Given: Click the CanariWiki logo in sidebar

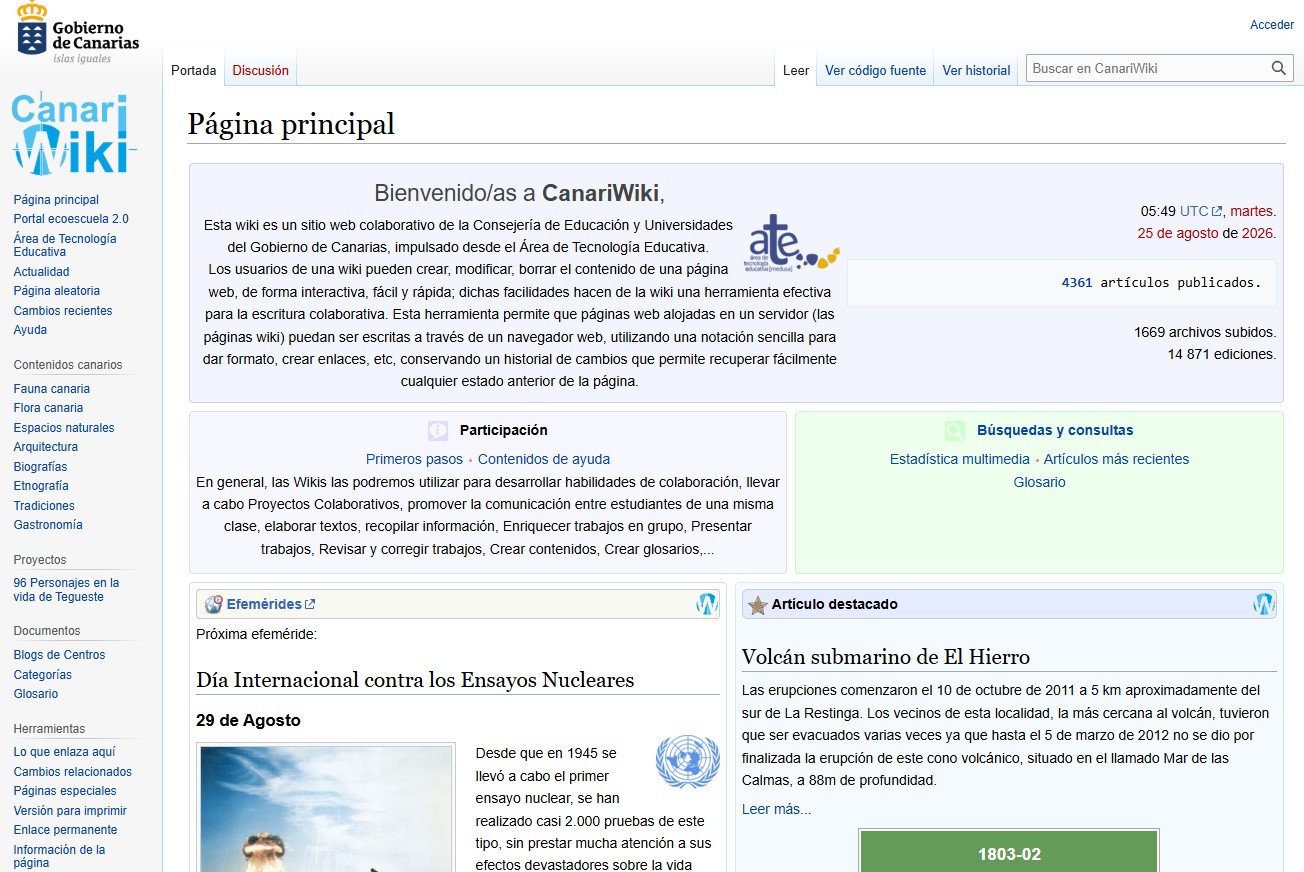Looking at the screenshot, I should click(x=74, y=134).
